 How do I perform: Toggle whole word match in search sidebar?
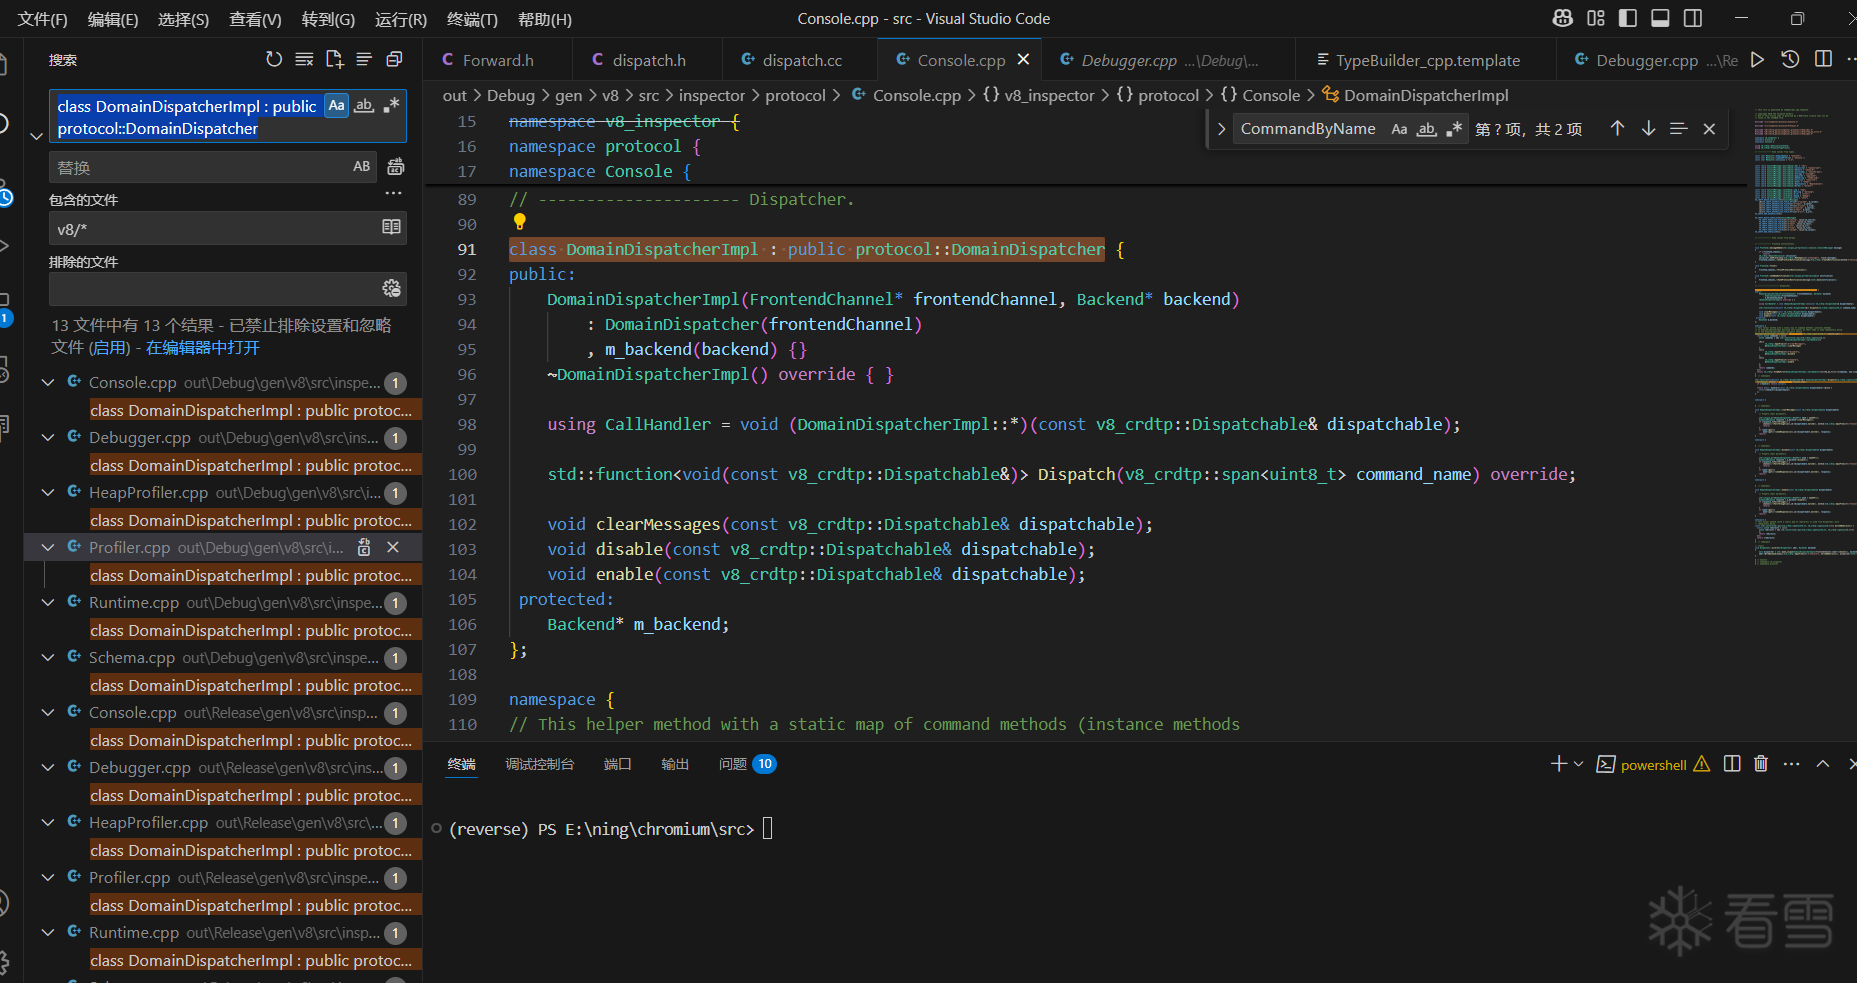click(364, 106)
